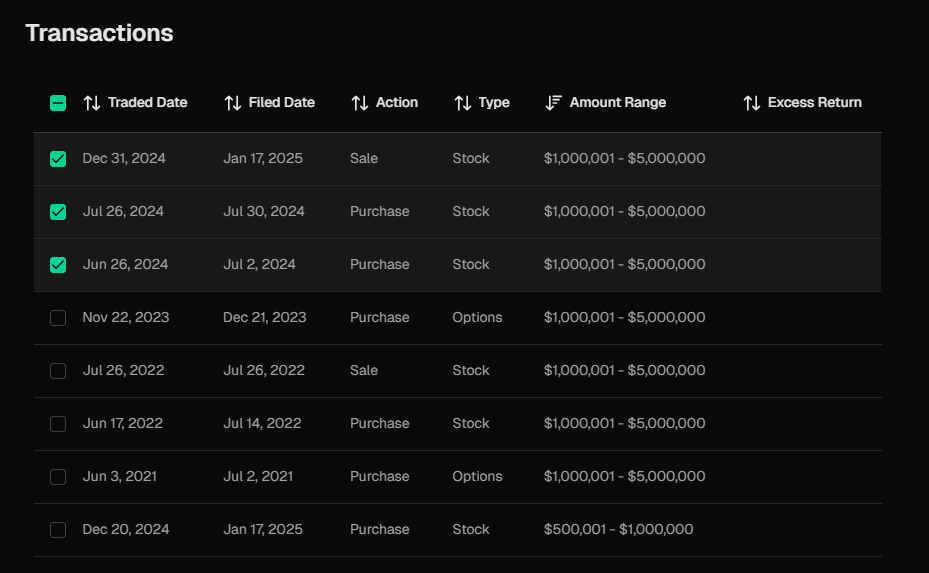This screenshot has height=573, width=929.
Task: Sort table by Traded Date header label
Action: click(x=147, y=103)
